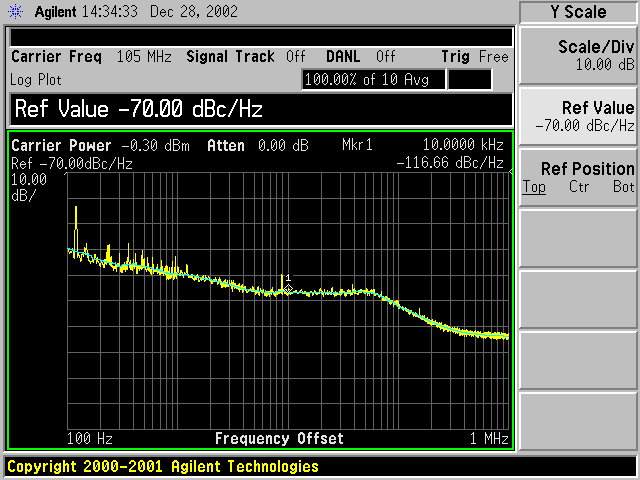The height and width of the screenshot is (480, 640).
Task: Click the Agilent logo icon
Action: click(15, 12)
